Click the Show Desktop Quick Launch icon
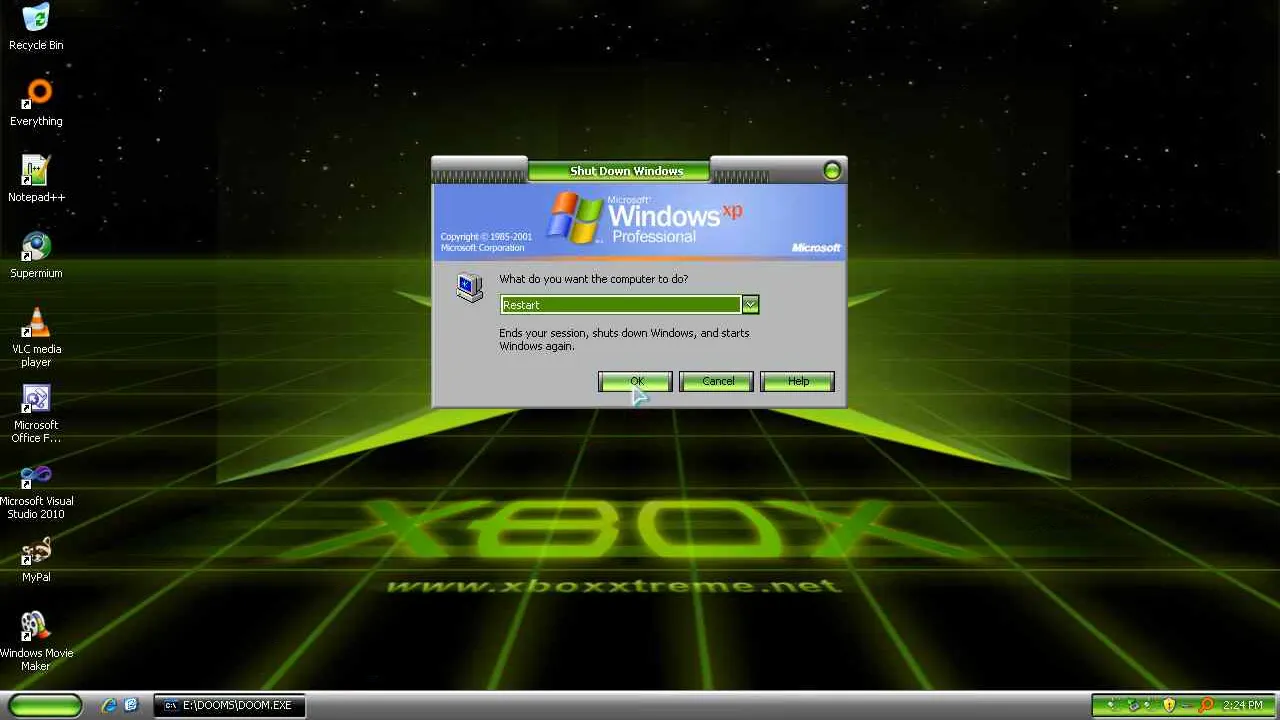This screenshot has height=720, width=1280. [131, 705]
